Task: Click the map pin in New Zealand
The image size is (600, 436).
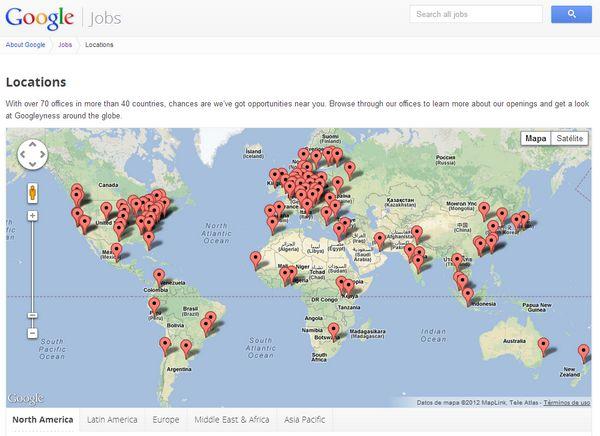Action: tap(584, 353)
